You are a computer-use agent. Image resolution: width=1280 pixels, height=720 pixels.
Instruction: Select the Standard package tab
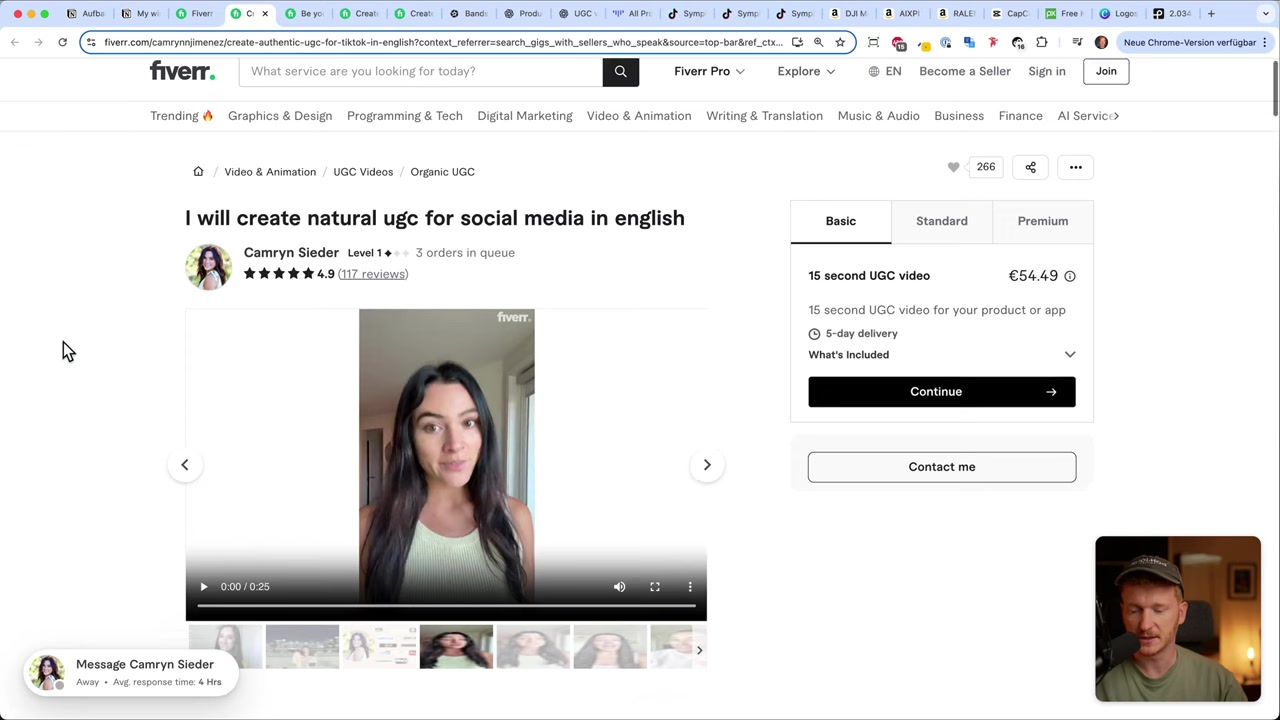click(x=942, y=221)
